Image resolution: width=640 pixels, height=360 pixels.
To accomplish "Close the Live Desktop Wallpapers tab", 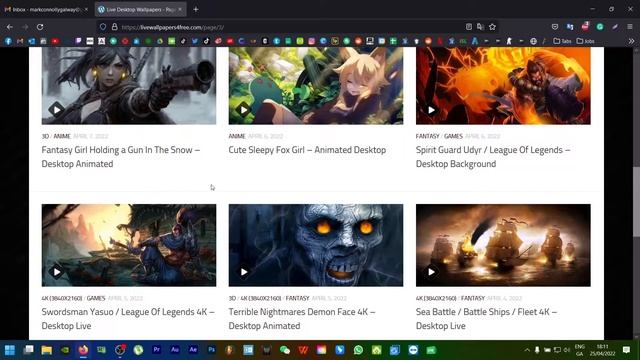I will (180, 9).
